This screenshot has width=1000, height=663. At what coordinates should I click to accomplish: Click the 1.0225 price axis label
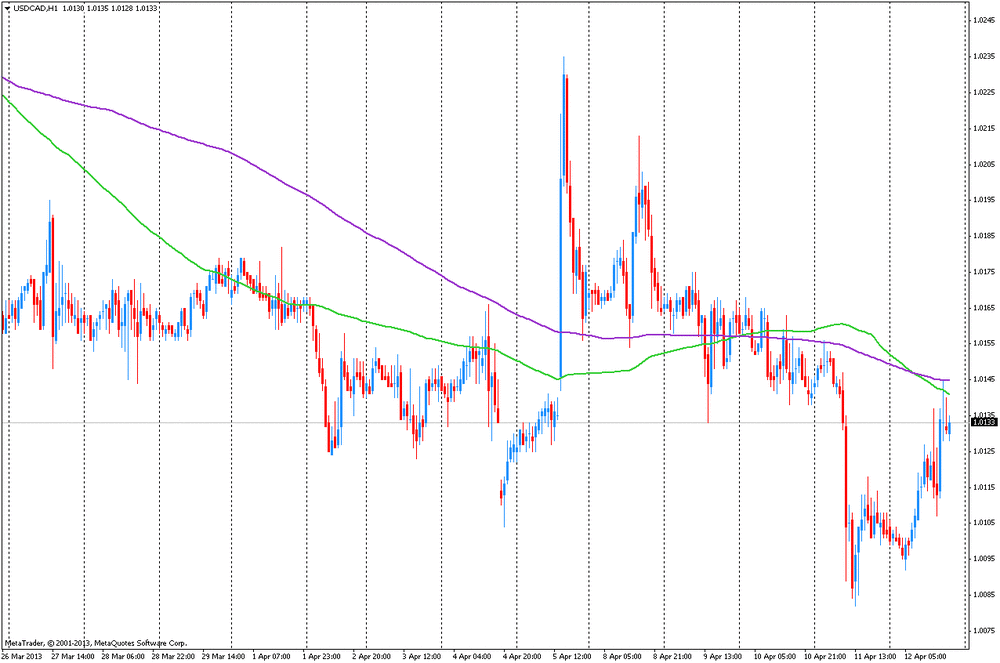click(x=984, y=92)
